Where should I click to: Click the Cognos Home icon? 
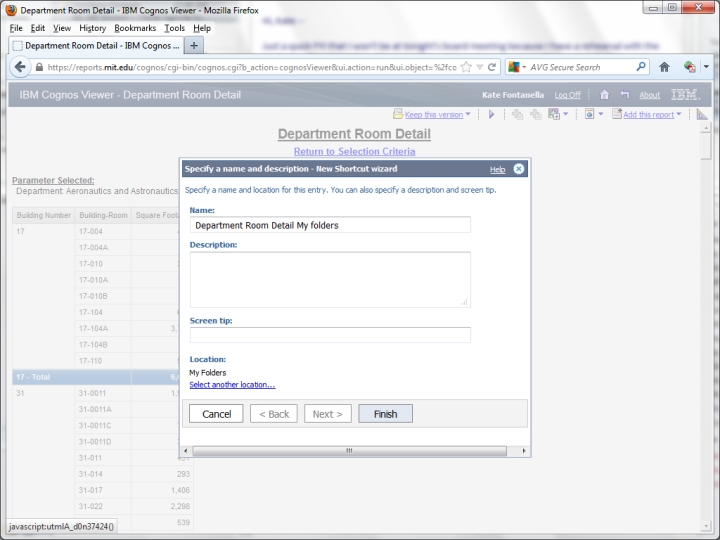pos(605,95)
